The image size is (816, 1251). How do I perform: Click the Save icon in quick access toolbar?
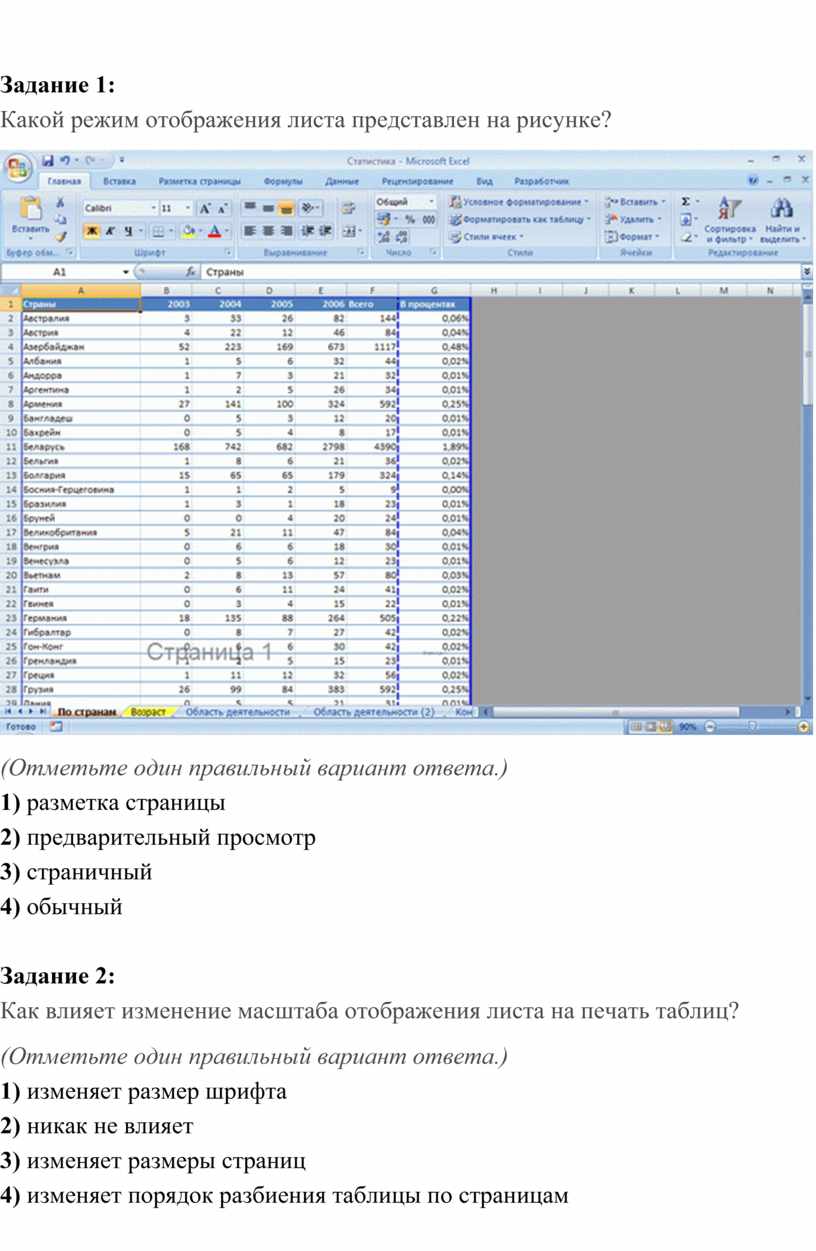pyautogui.click(x=47, y=160)
